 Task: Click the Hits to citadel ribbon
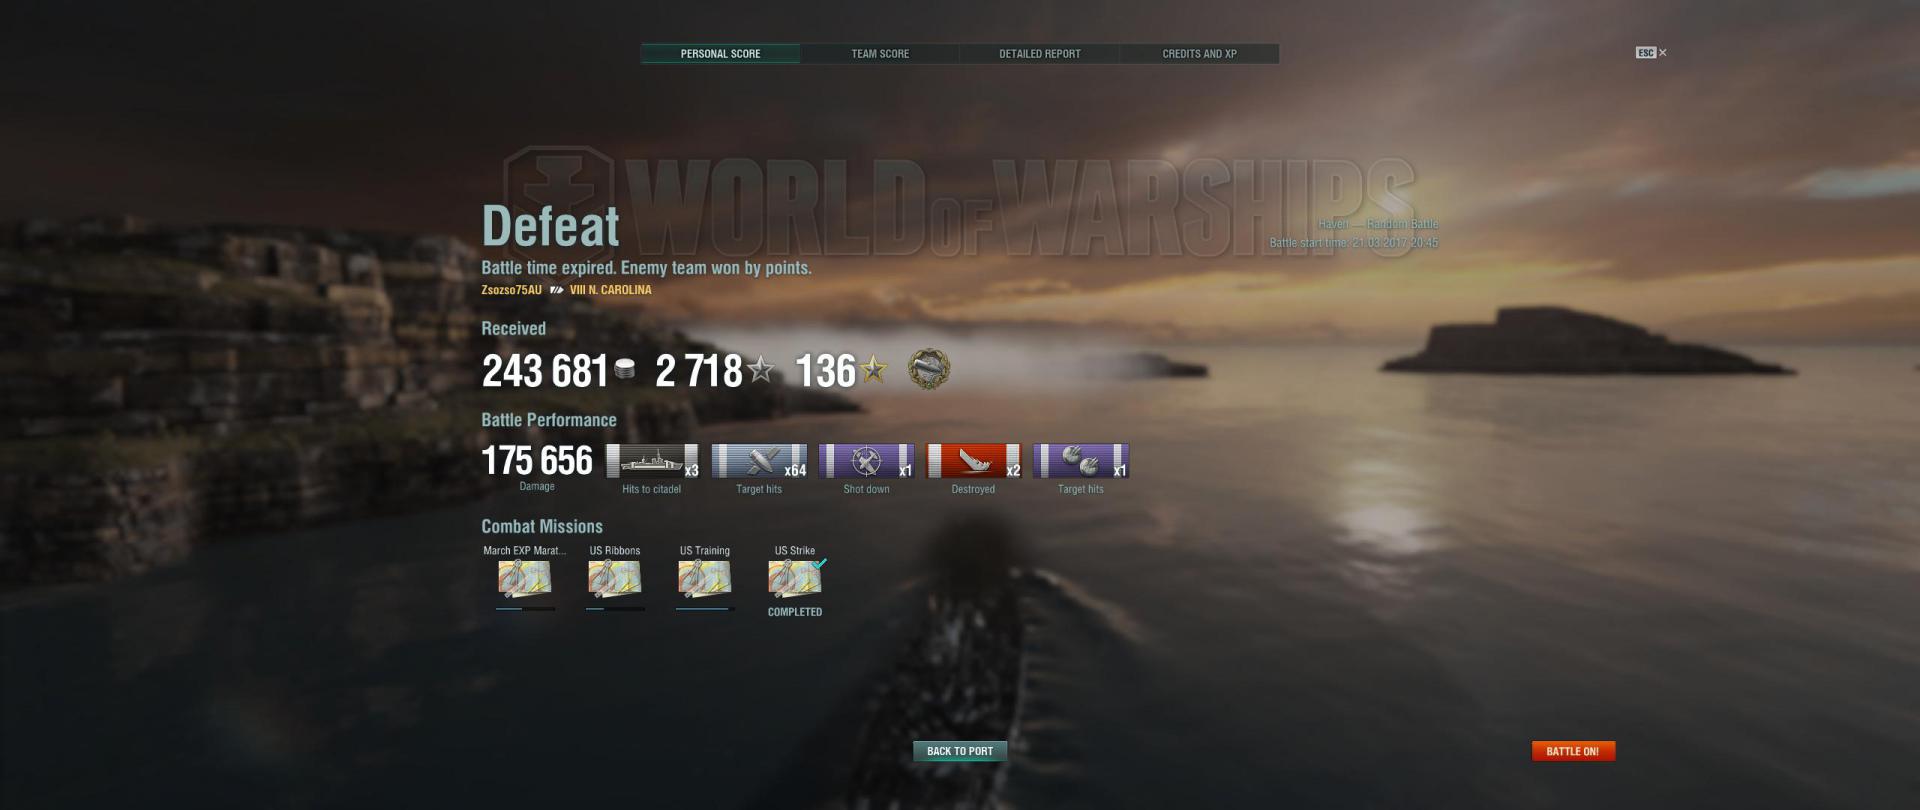pyautogui.click(x=652, y=461)
